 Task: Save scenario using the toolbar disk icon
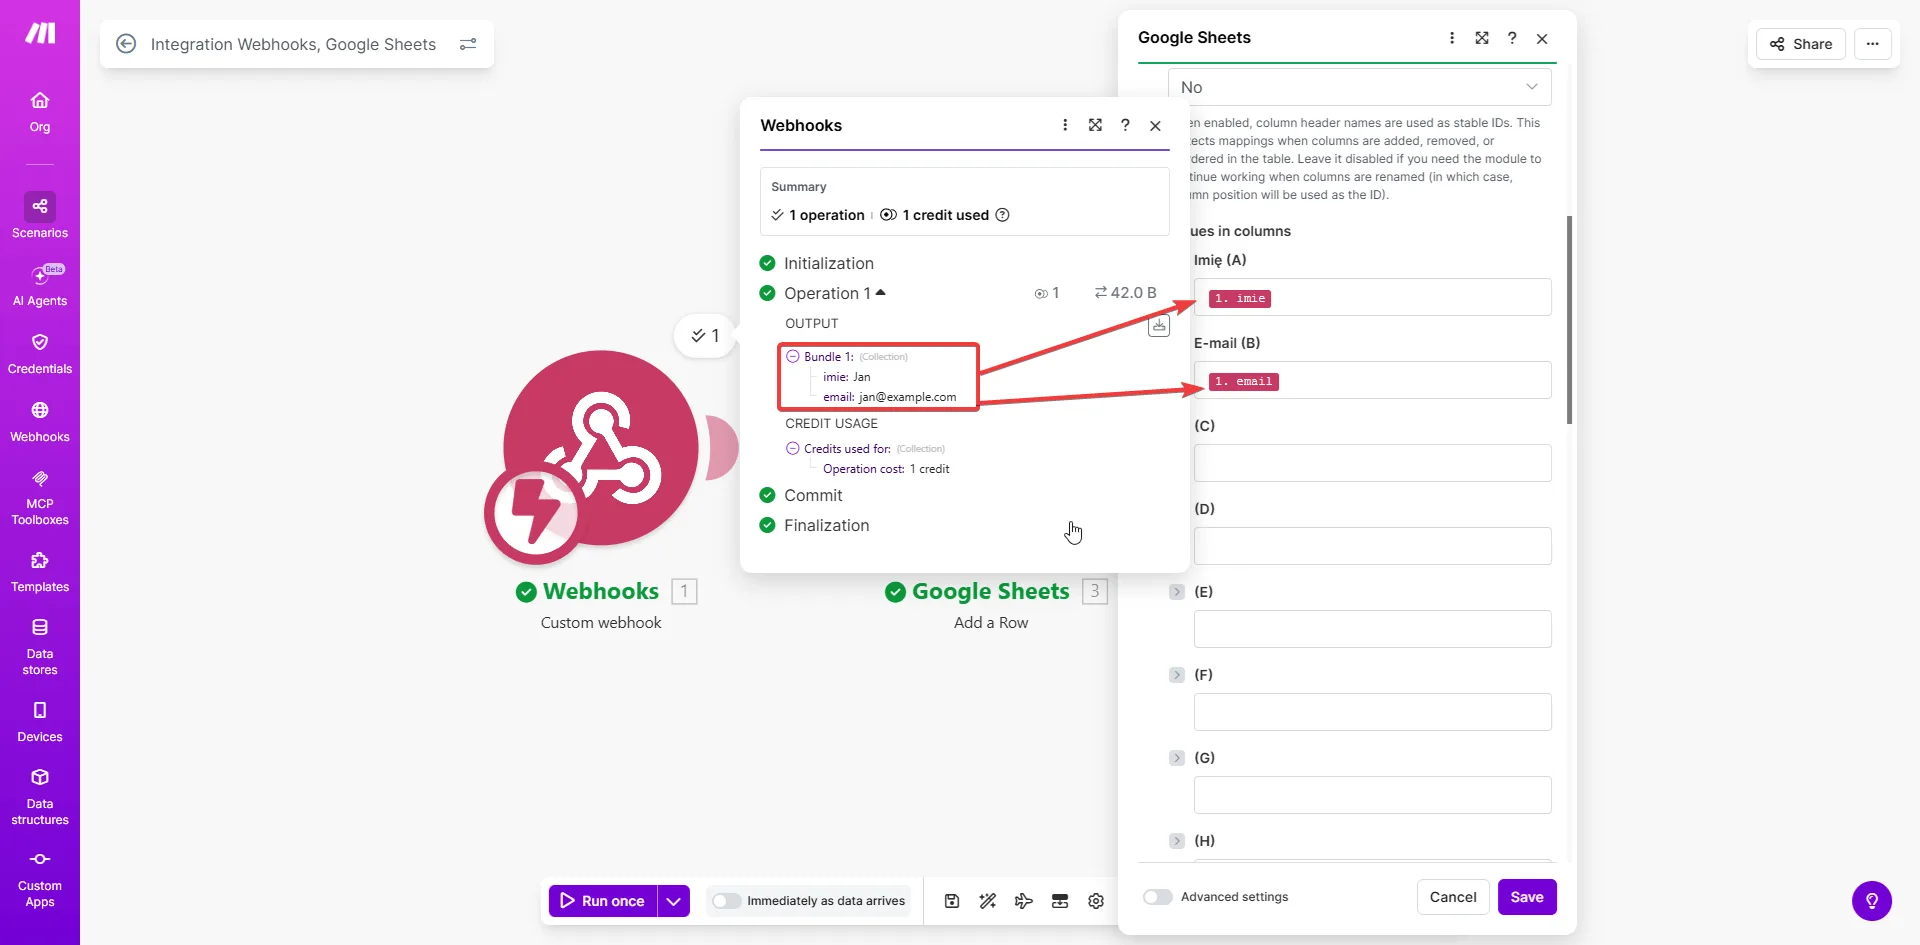click(x=952, y=901)
